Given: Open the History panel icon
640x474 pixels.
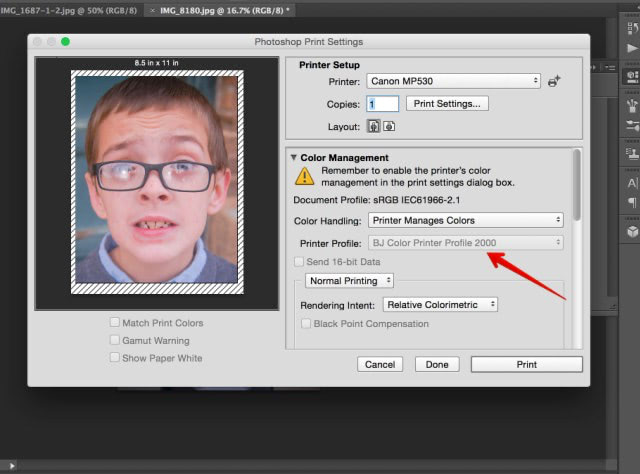Looking at the screenshot, I should pos(632,29).
